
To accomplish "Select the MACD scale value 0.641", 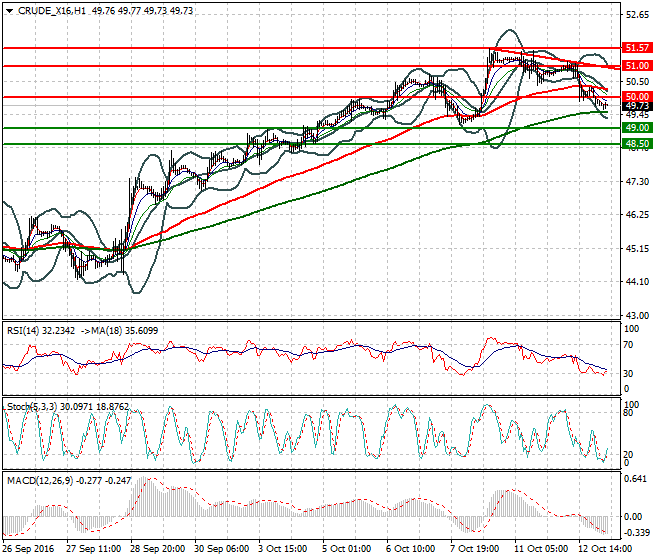I will pyautogui.click(x=635, y=480).
